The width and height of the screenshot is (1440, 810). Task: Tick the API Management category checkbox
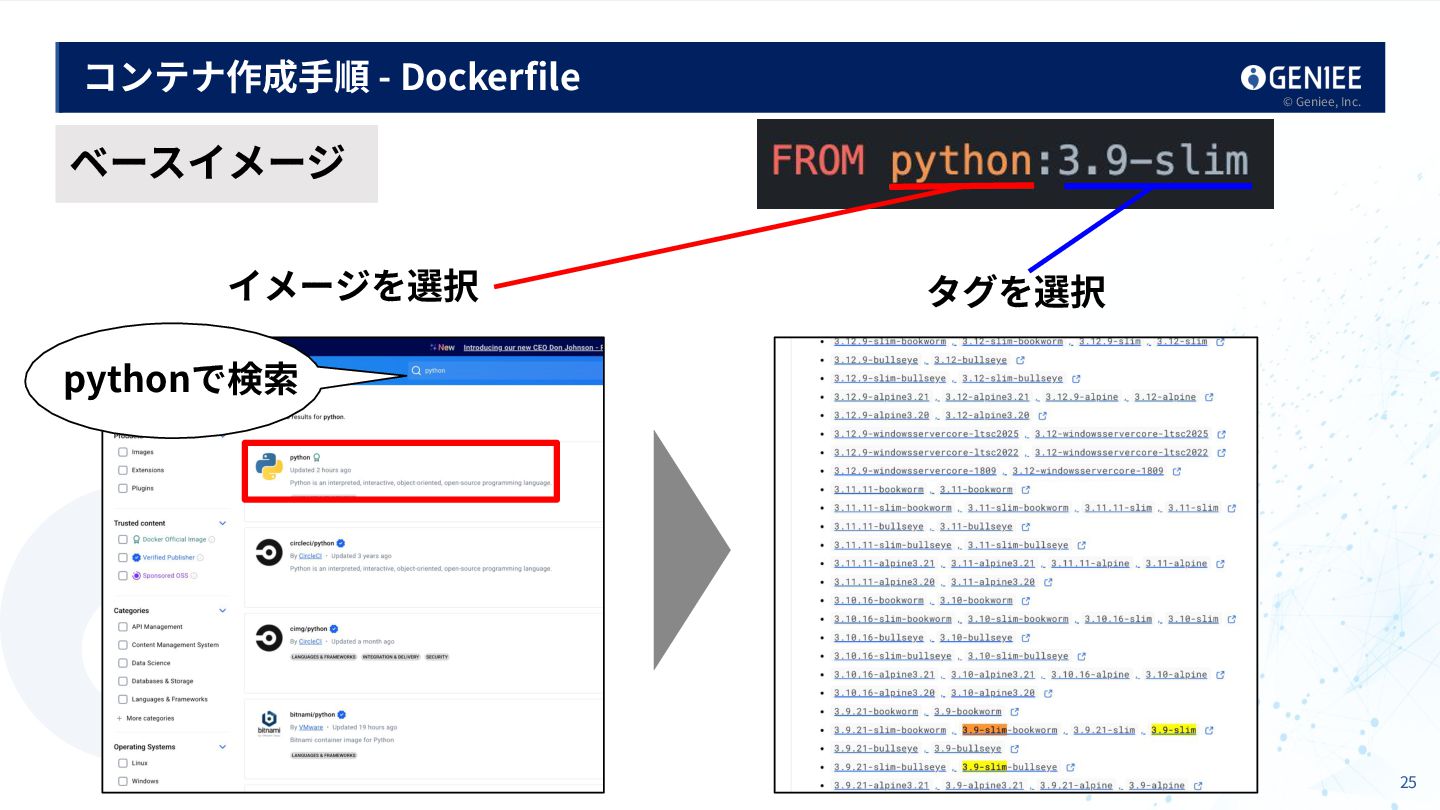123,627
